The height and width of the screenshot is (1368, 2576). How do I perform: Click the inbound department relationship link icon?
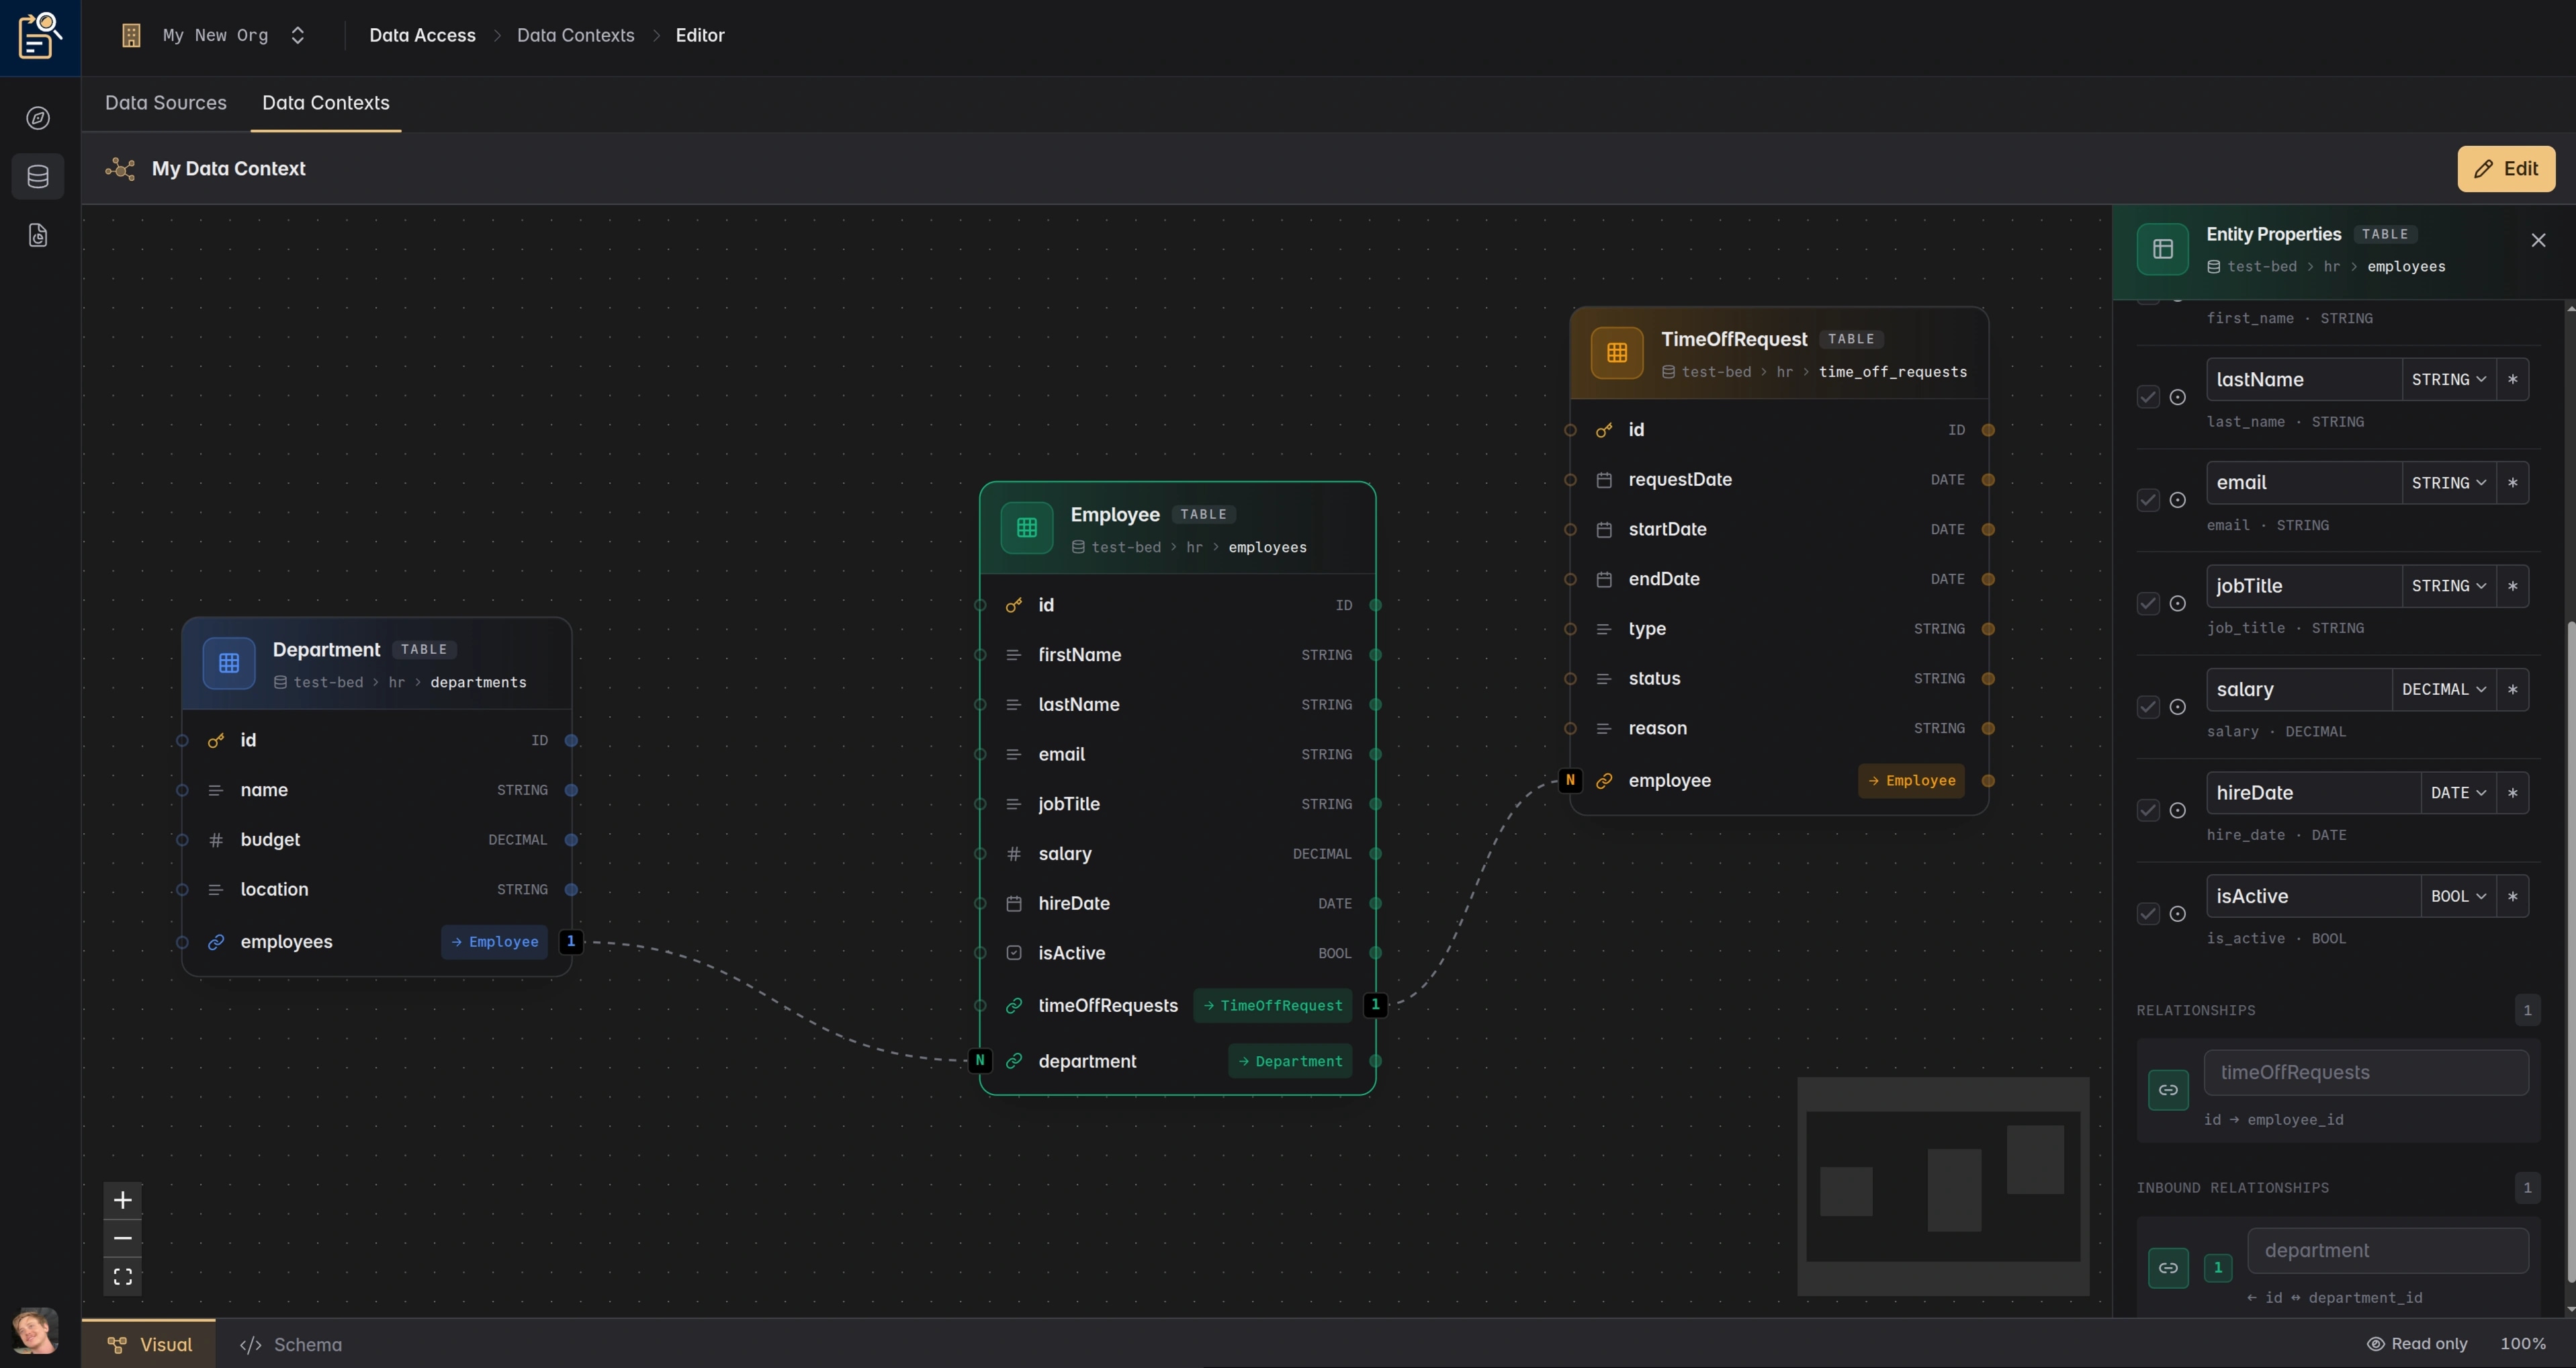coord(2168,1268)
